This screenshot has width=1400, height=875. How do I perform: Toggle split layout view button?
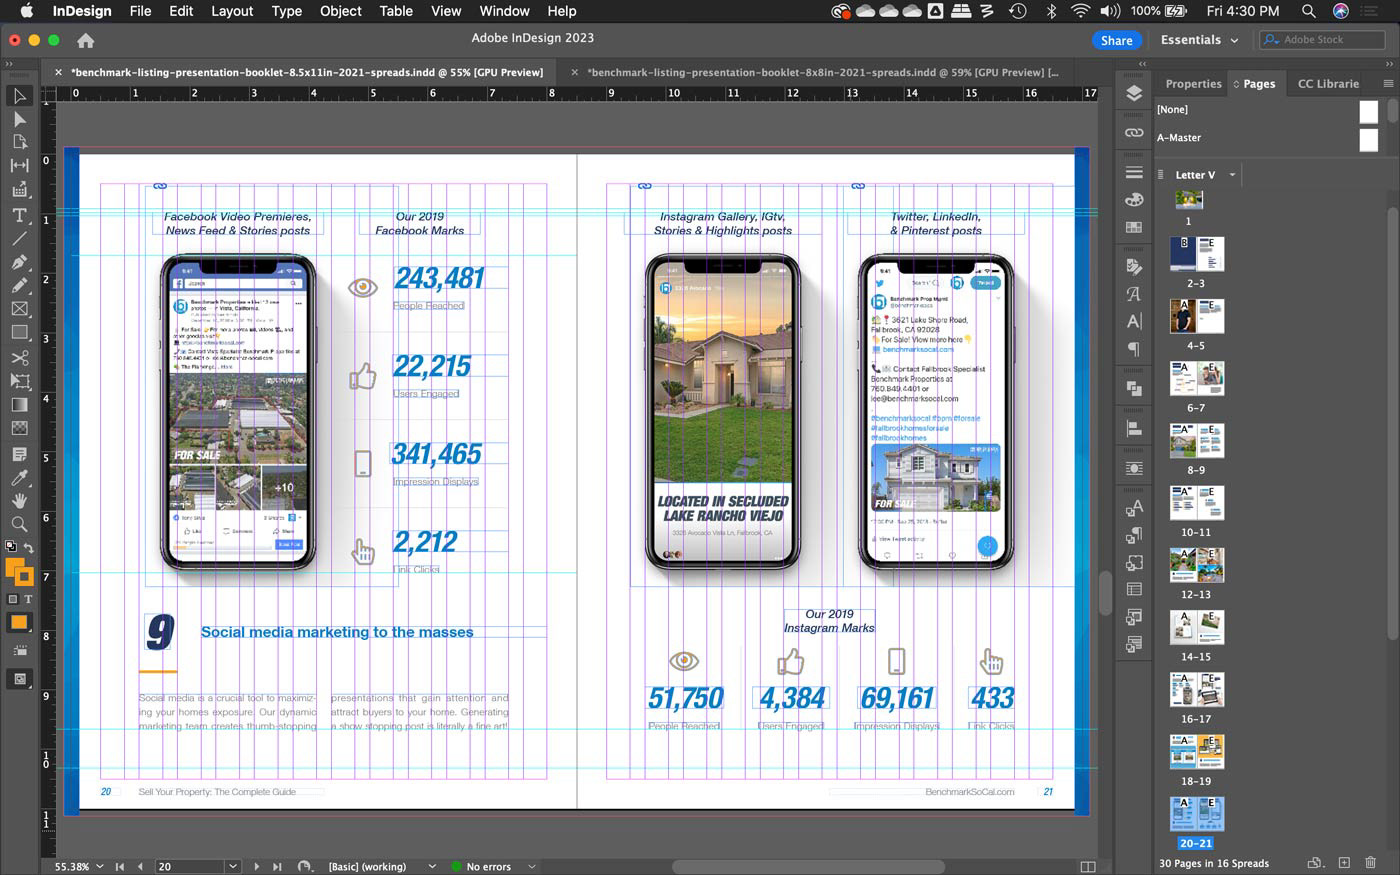click(1088, 866)
